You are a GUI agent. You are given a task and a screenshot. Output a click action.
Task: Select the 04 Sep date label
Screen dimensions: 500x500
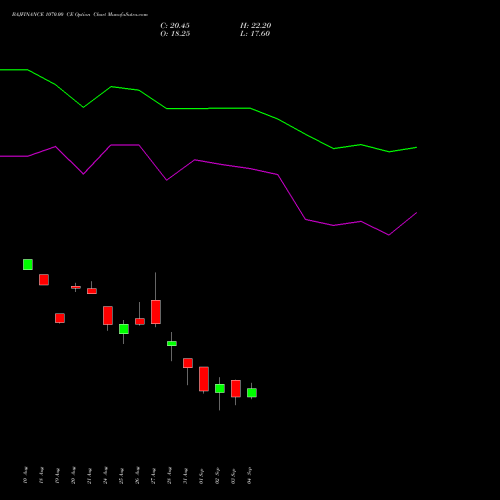pyautogui.click(x=249, y=475)
